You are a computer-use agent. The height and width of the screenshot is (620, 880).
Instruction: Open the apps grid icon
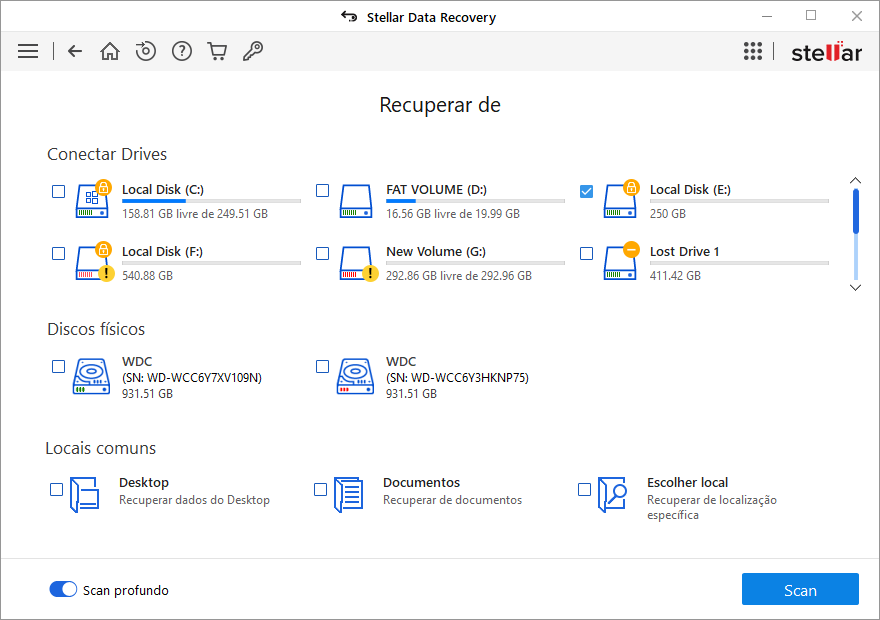pyautogui.click(x=753, y=52)
